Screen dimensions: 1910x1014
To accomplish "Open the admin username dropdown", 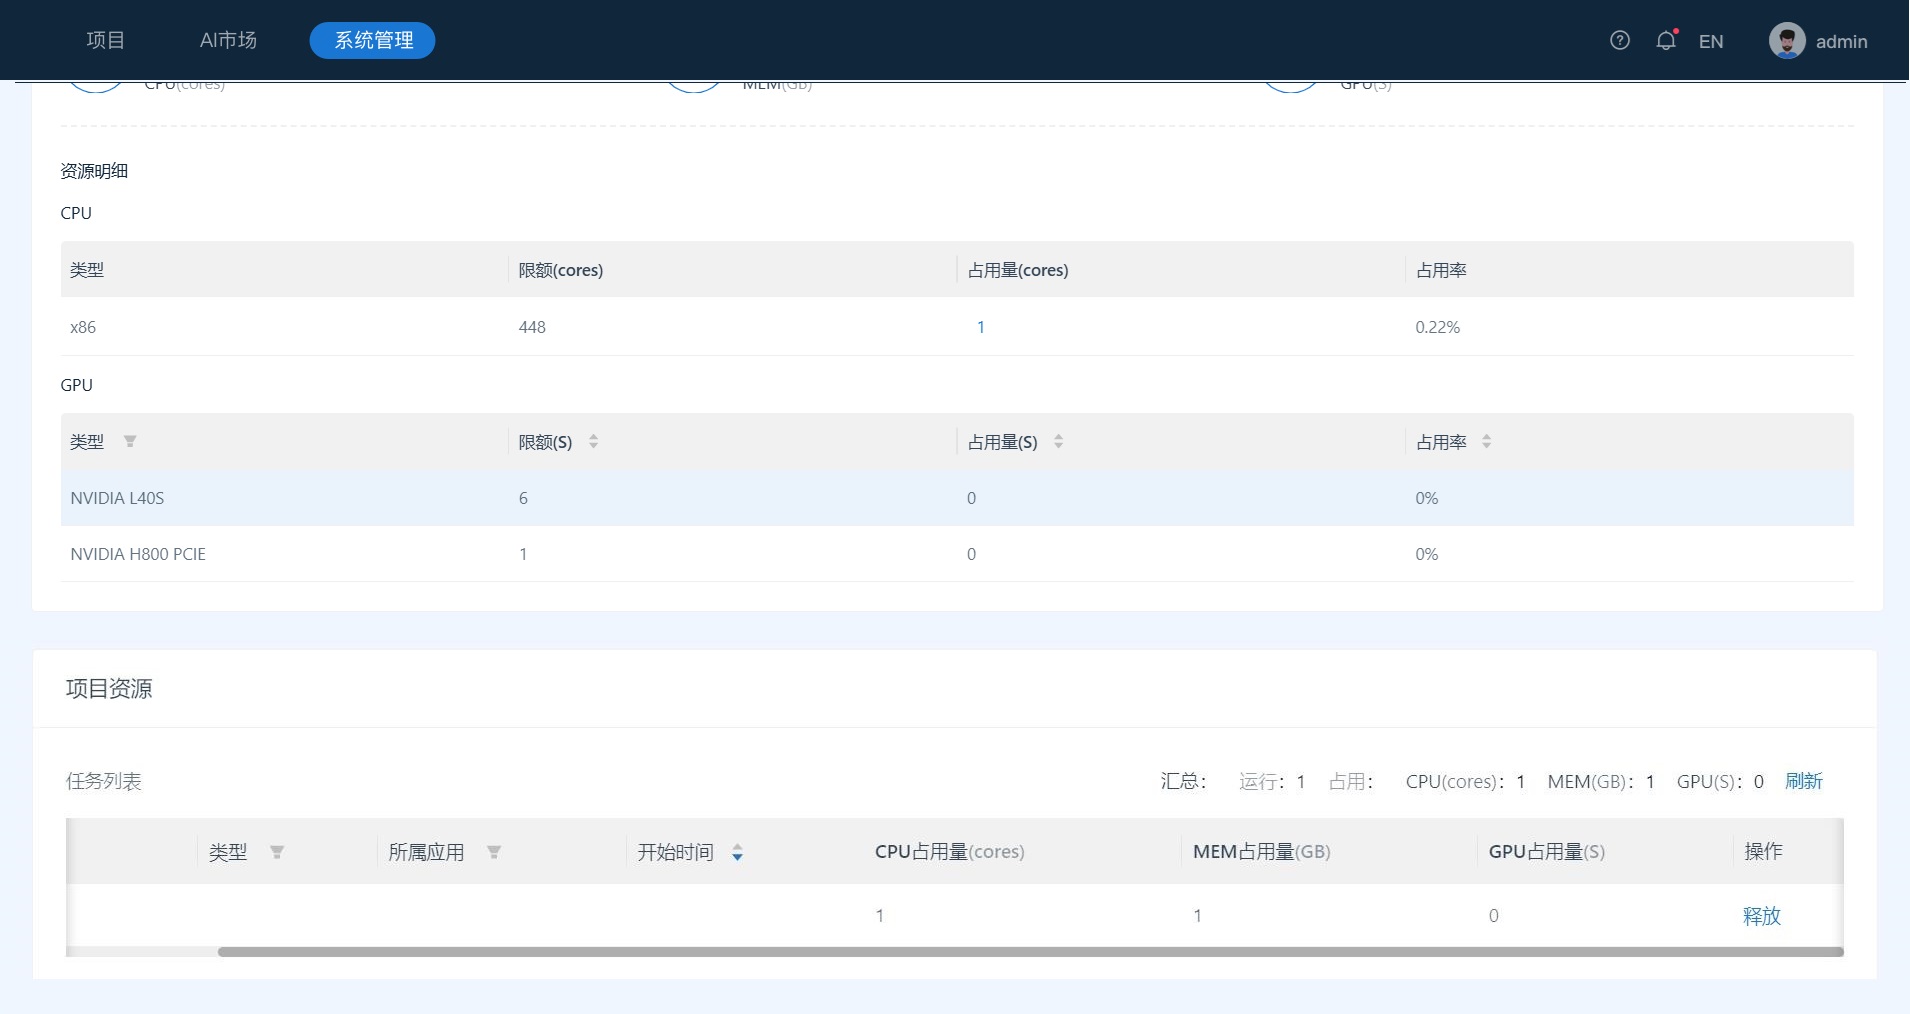I will tap(1841, 41).
